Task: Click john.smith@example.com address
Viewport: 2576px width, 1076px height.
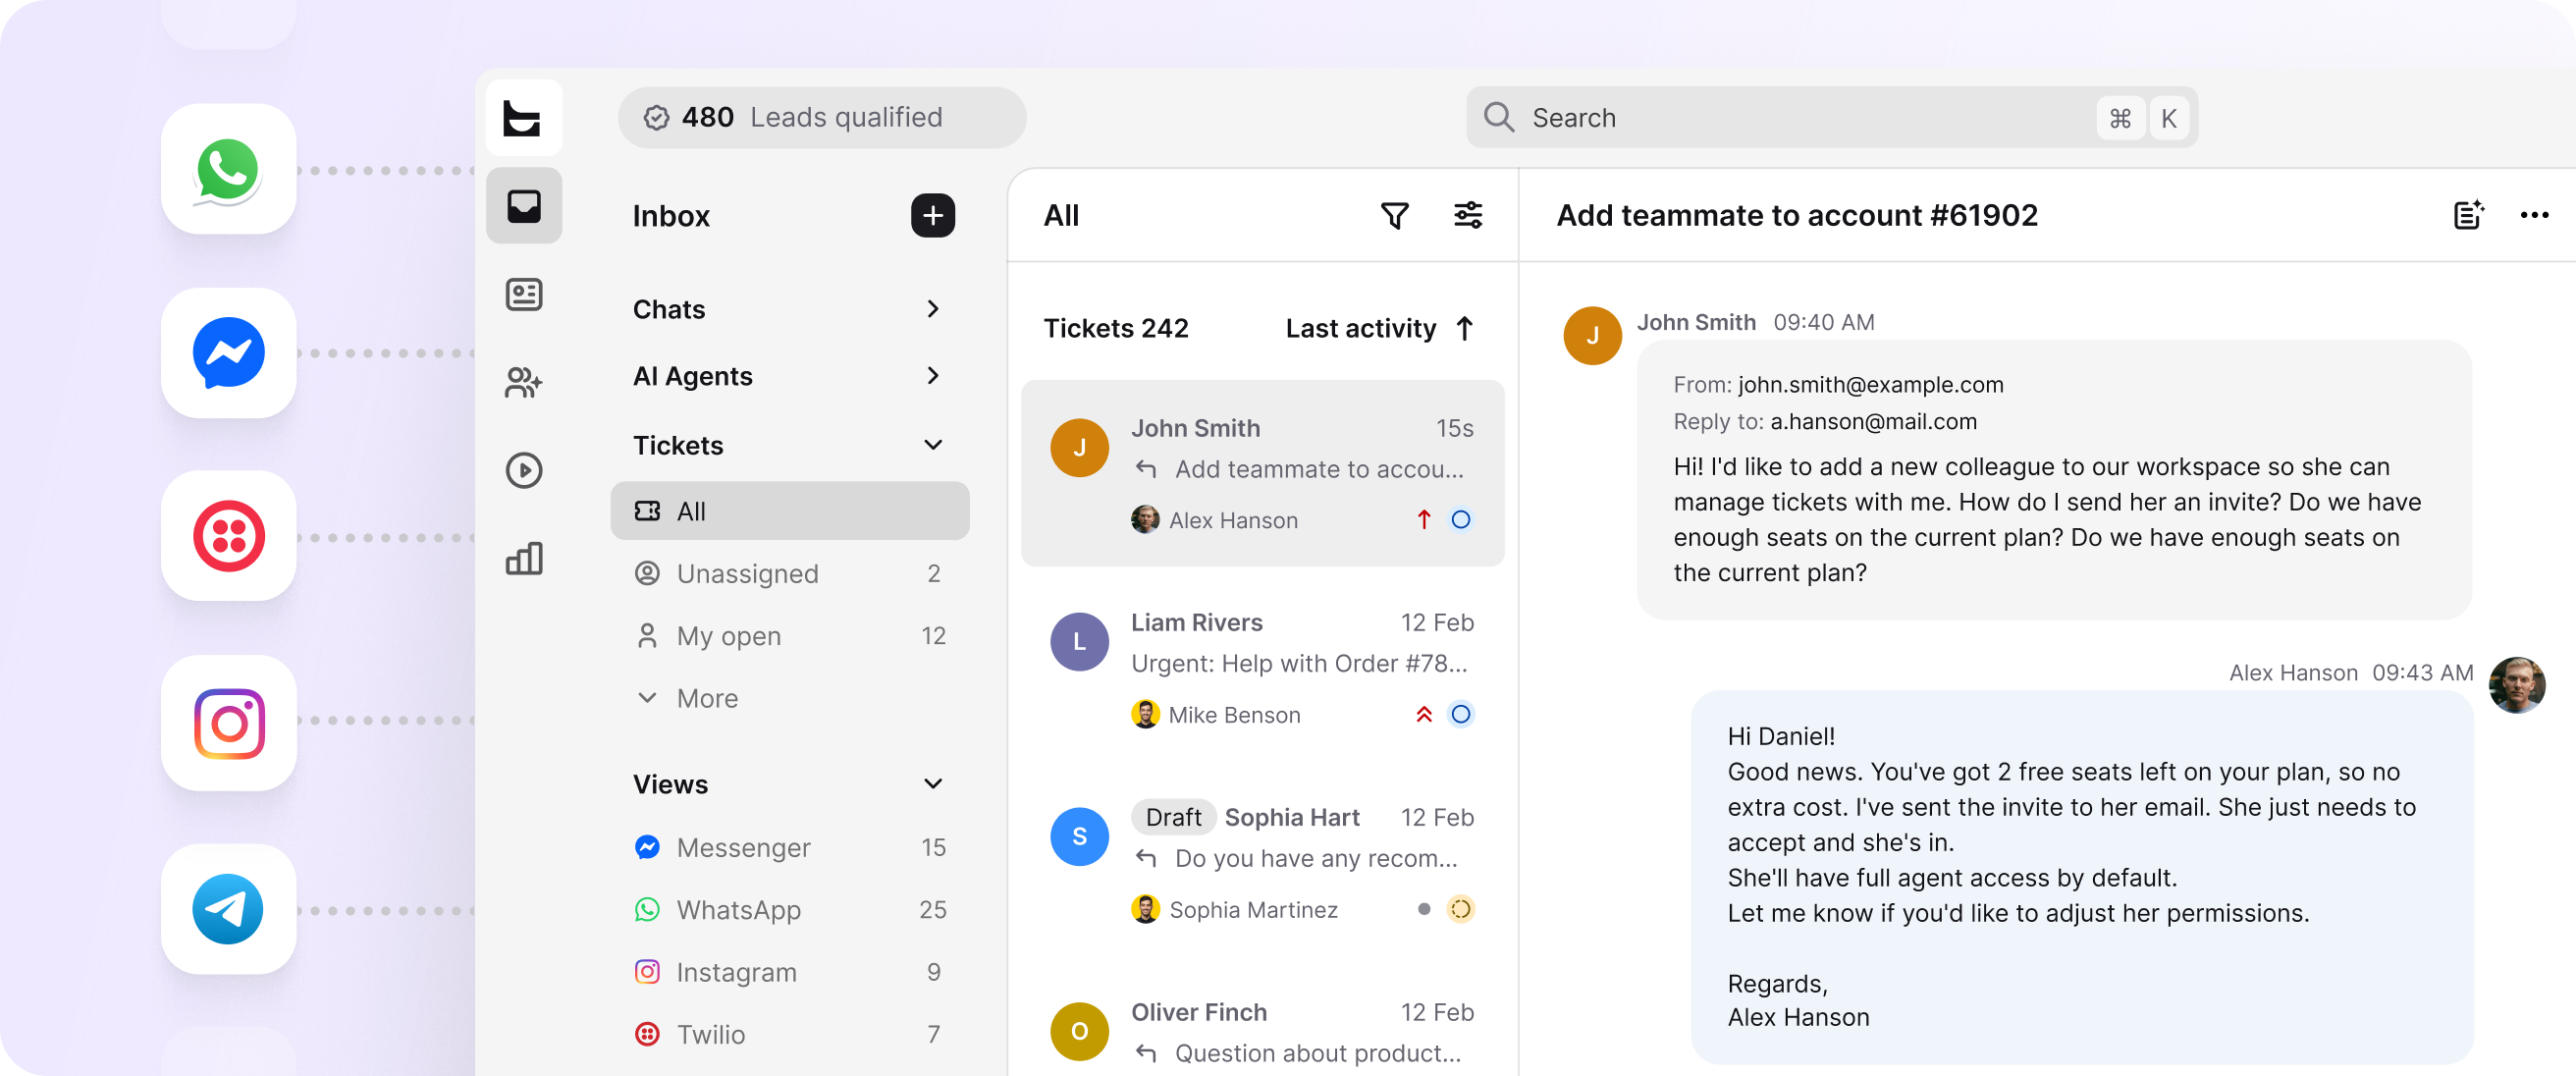Action: pyautogui.click(x=1870, y=385)
